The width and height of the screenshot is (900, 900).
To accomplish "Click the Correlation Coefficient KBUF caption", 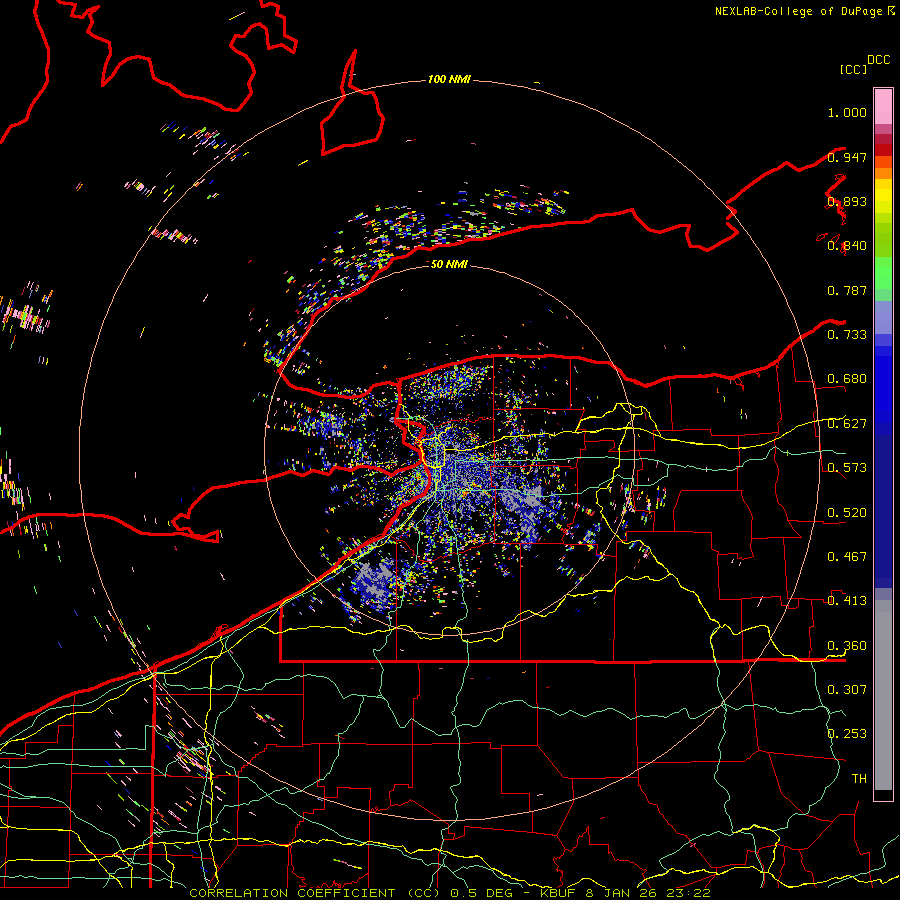I will click(x=450, y=893).
